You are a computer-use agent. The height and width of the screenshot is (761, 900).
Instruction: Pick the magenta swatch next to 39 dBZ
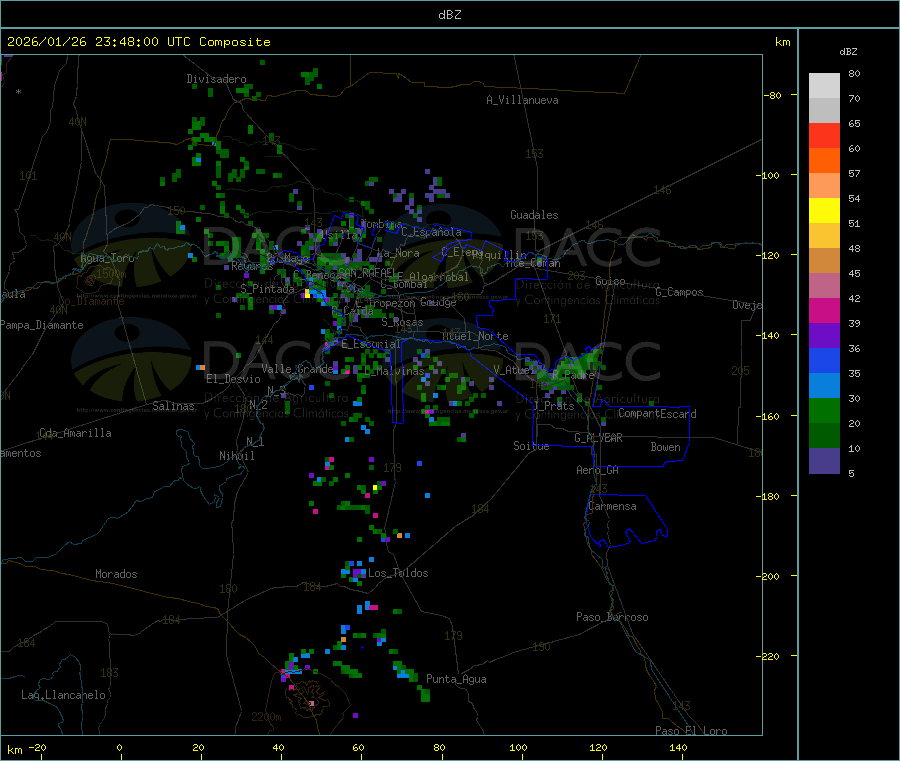[x=824, y=310]
